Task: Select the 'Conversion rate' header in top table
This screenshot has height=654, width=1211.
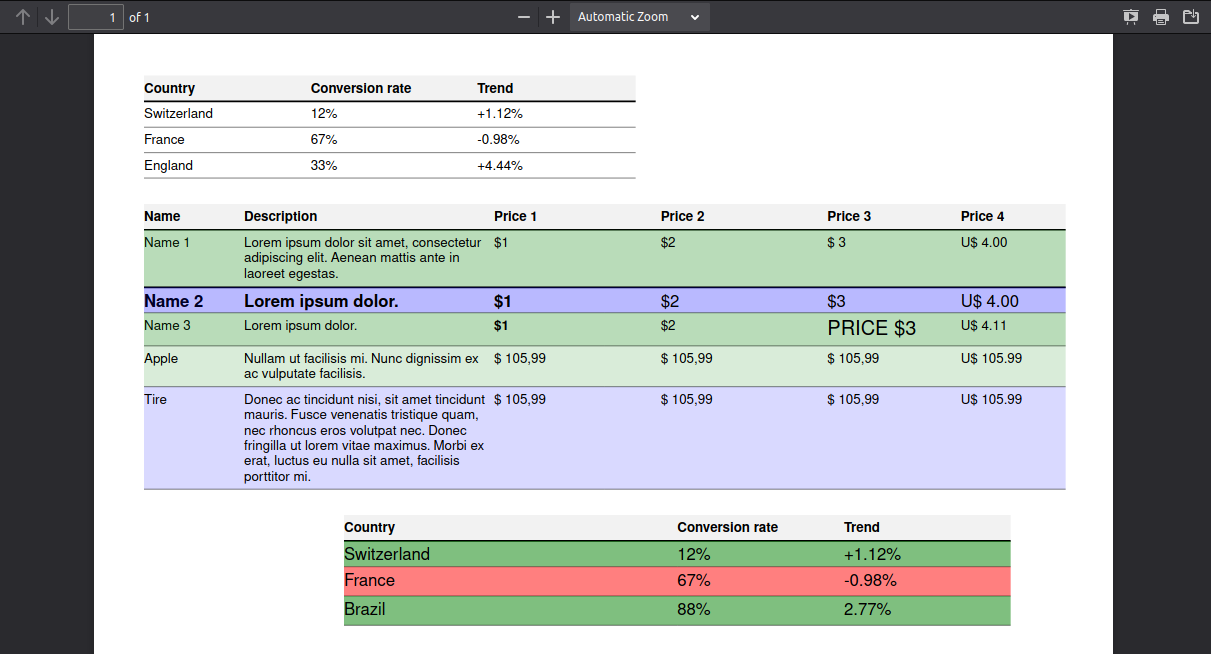Action: point(361,88)
